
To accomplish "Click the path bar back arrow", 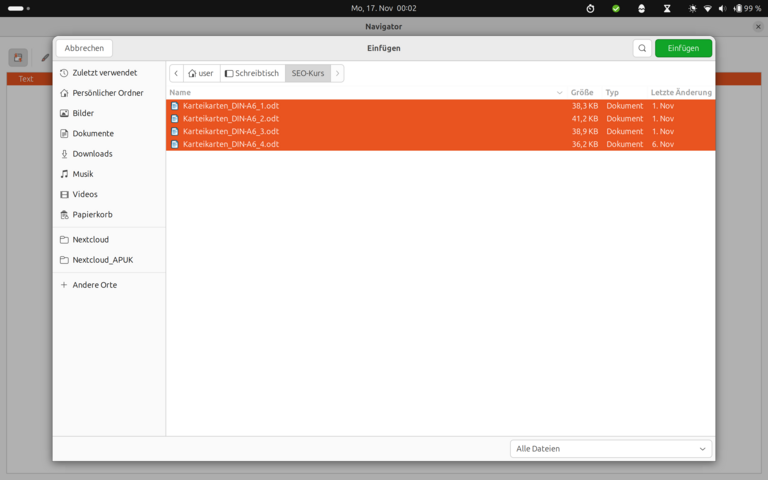I will (176, 73).
